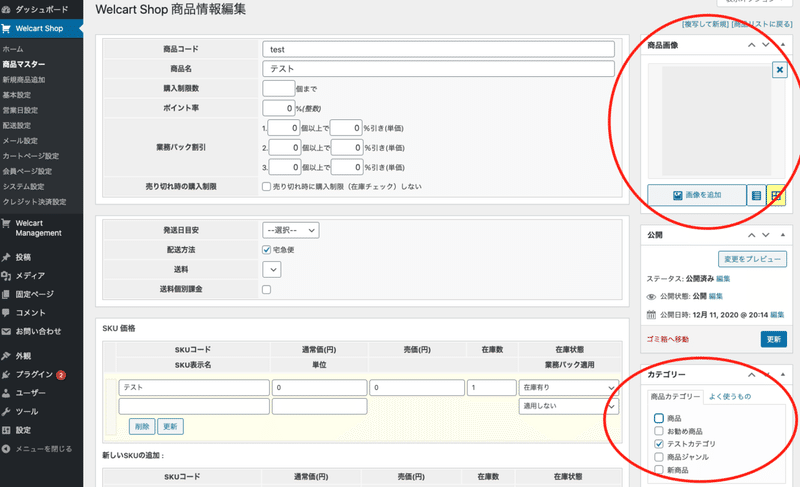
Task: Open 新規商品追加 submenu item
Action: pyautogui.click(x=24, y=80)
